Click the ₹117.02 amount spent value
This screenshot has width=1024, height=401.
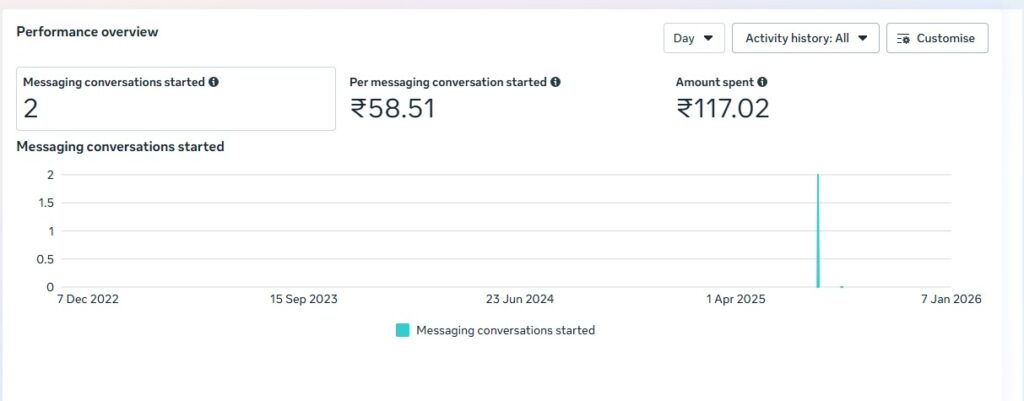(x=723, y=108)
